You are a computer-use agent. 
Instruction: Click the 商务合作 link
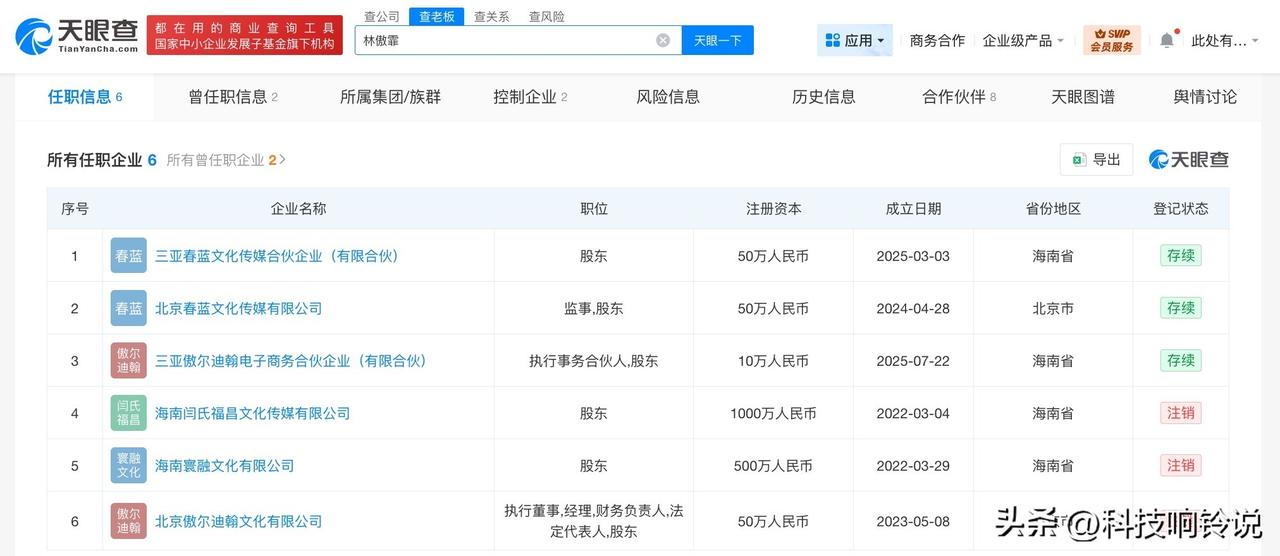point(937,40)
